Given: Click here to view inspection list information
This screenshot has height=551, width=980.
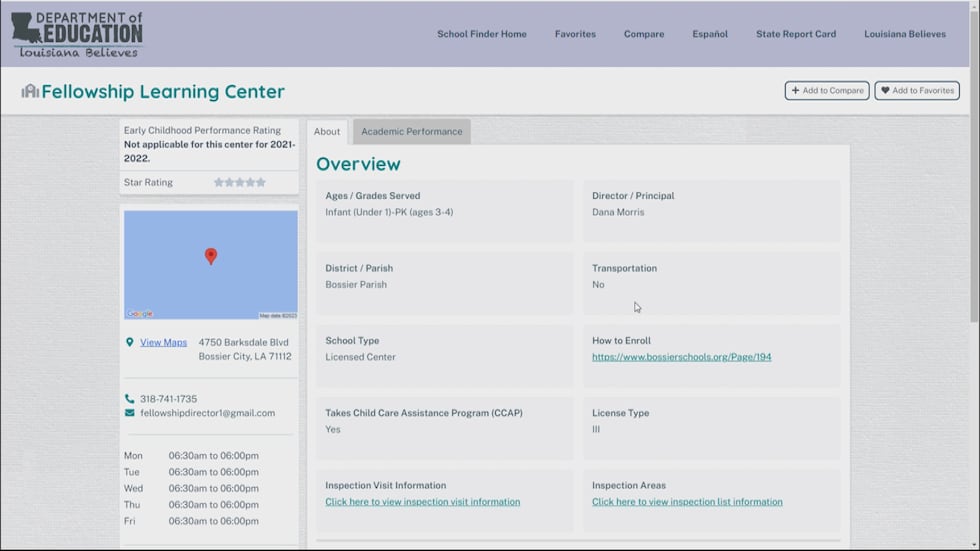Looking at the screenshot, I should pyautogui.click(x=687, y=502).
